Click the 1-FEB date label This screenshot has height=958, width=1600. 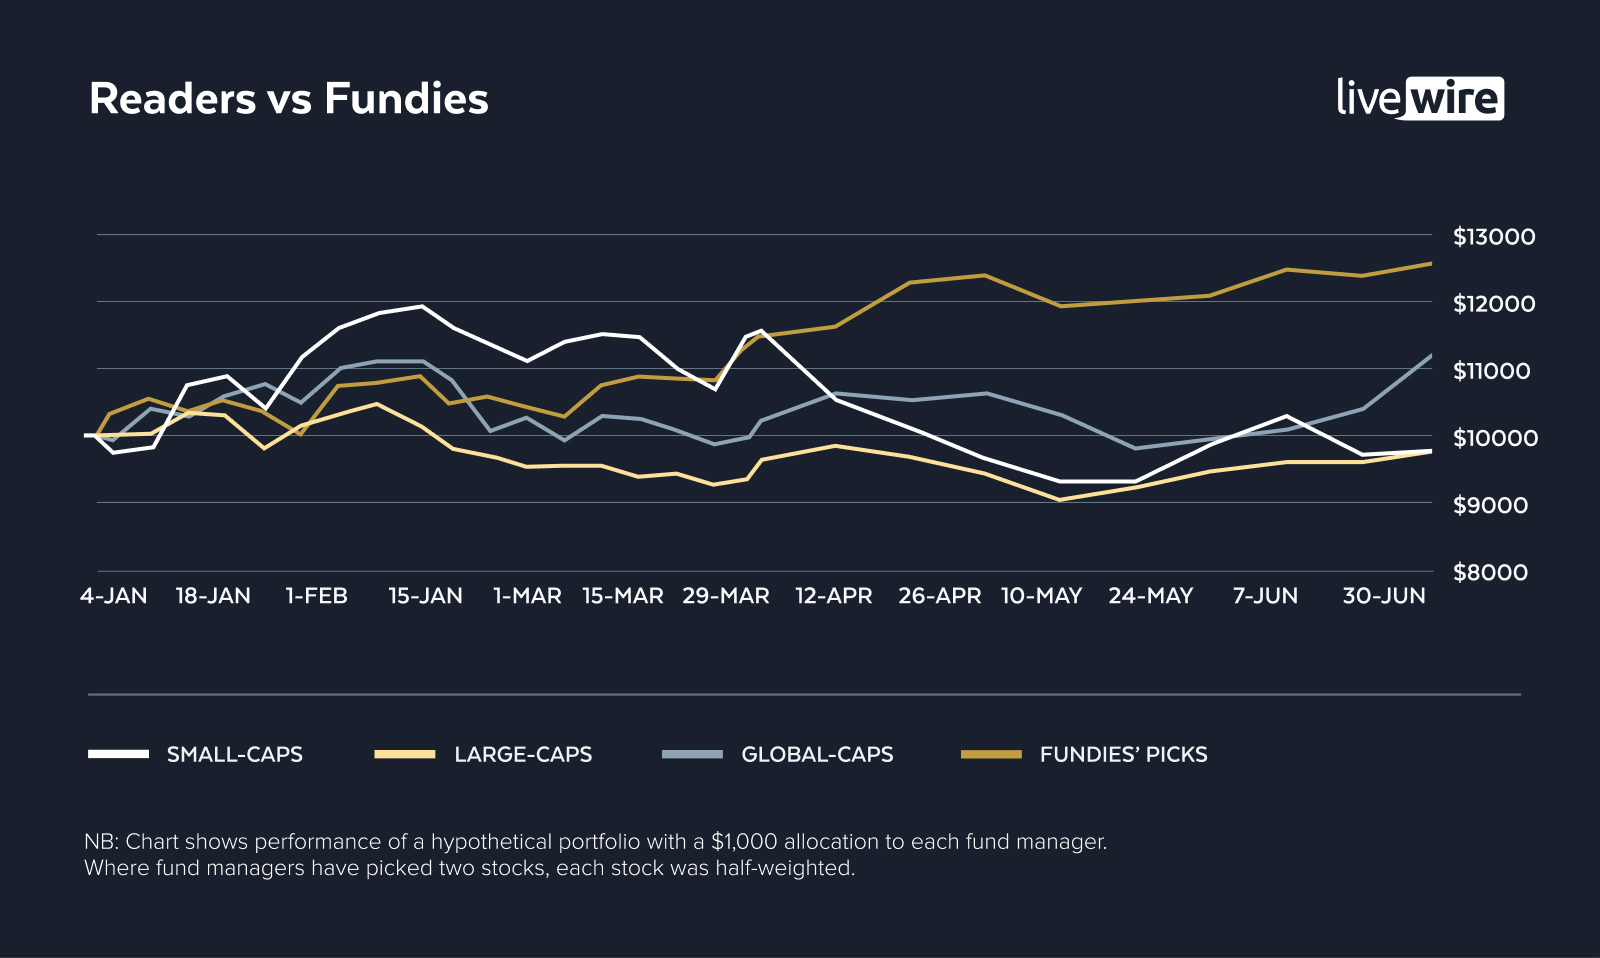coord(317,596)
